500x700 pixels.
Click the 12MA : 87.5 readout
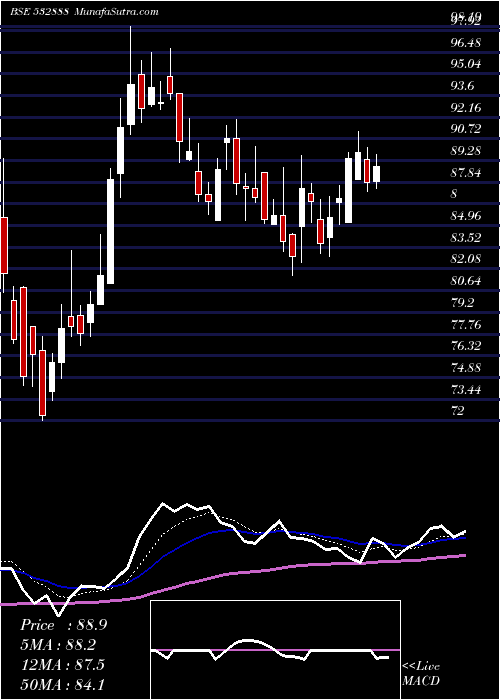click(x=62, y=664)
